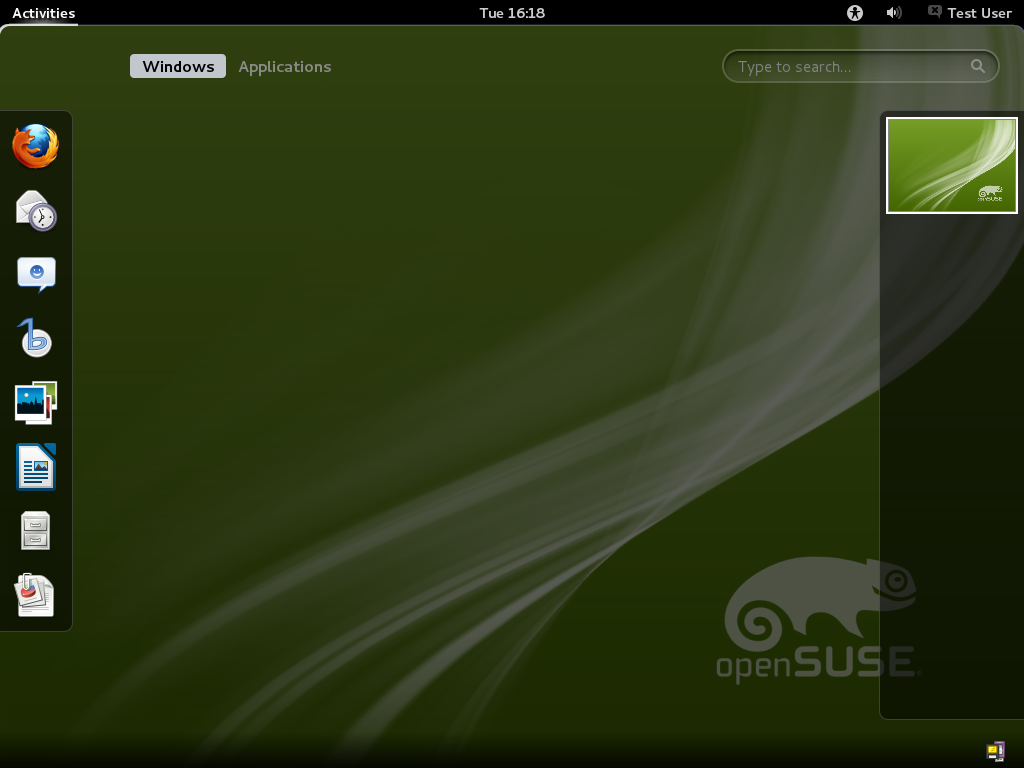Open the Files cabinet icon
The height and width of the screenshot is (768, 1024).
click(35, 530)
